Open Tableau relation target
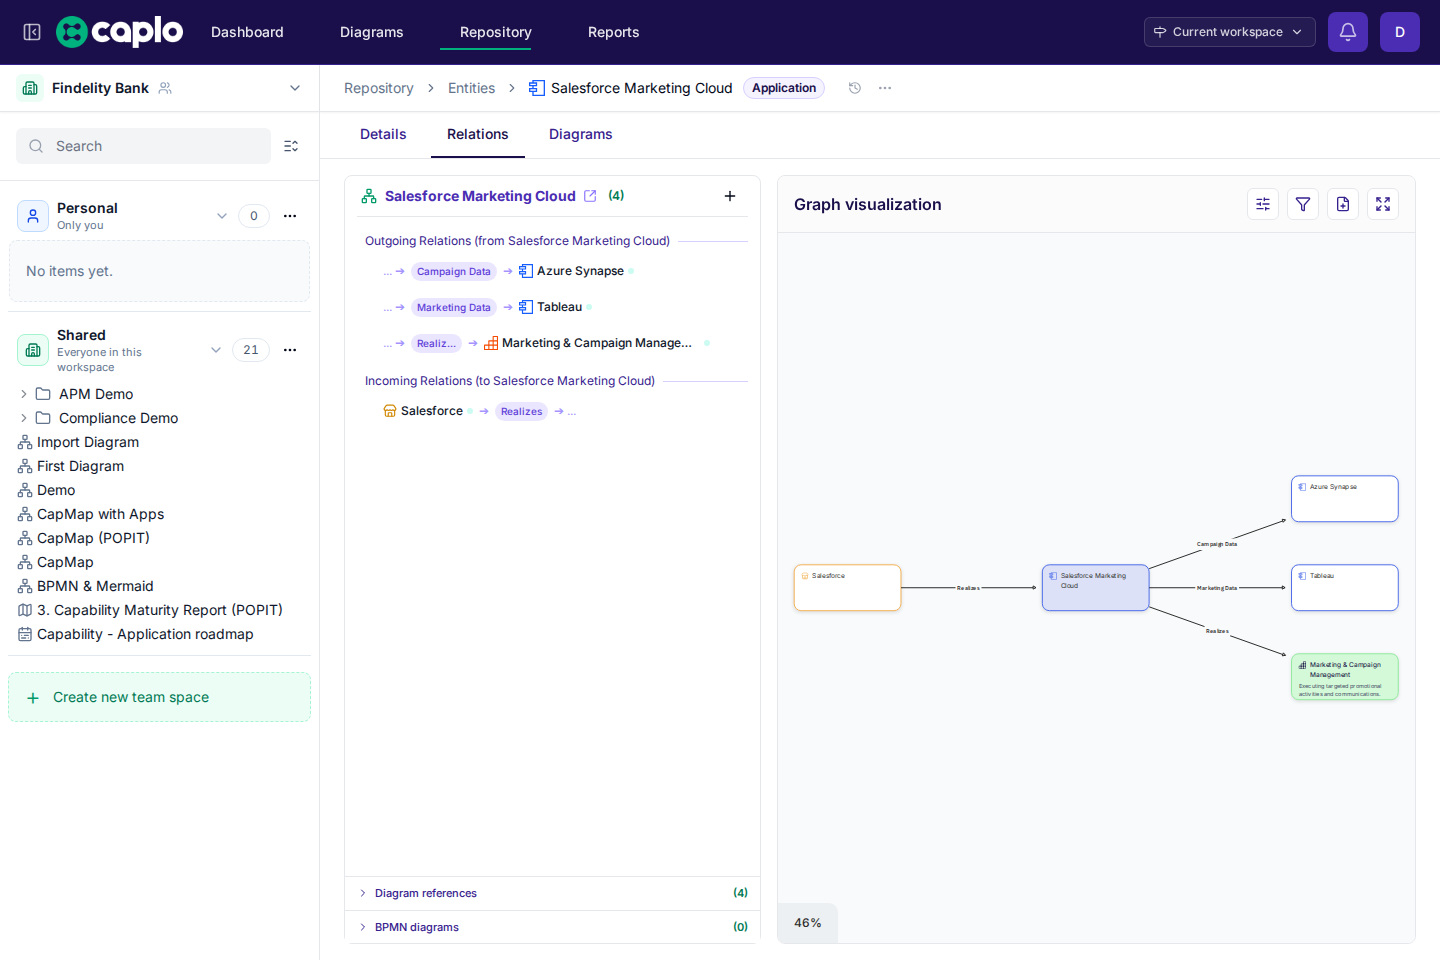 click(x=559, y=307)
